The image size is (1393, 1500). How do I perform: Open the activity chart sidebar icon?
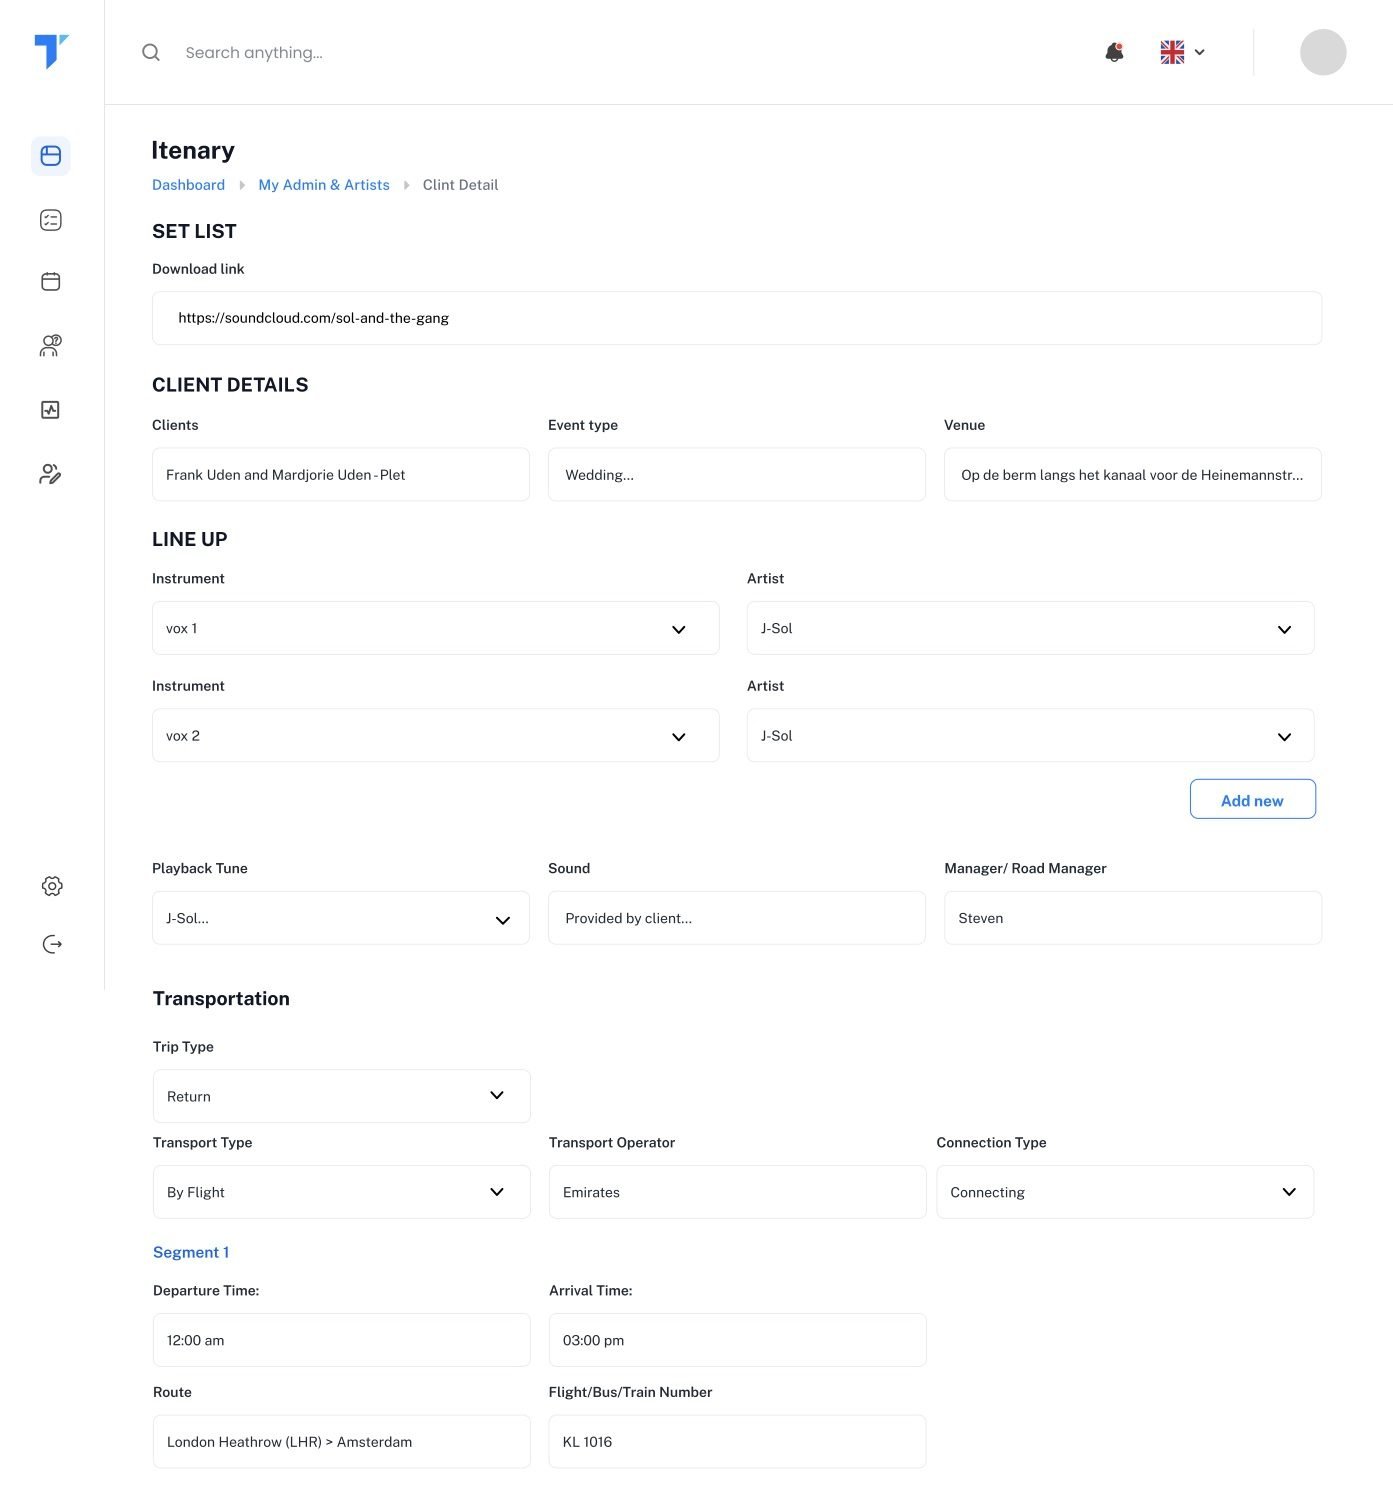(x=51, y=410)
